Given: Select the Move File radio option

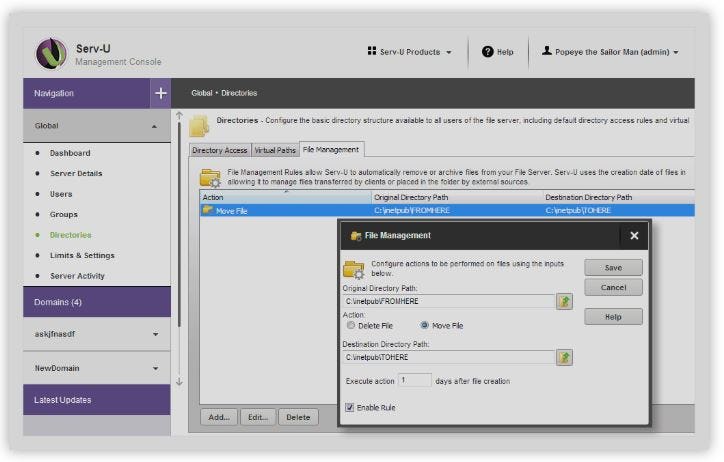Looking at the screenshot, I should (424, 325).
